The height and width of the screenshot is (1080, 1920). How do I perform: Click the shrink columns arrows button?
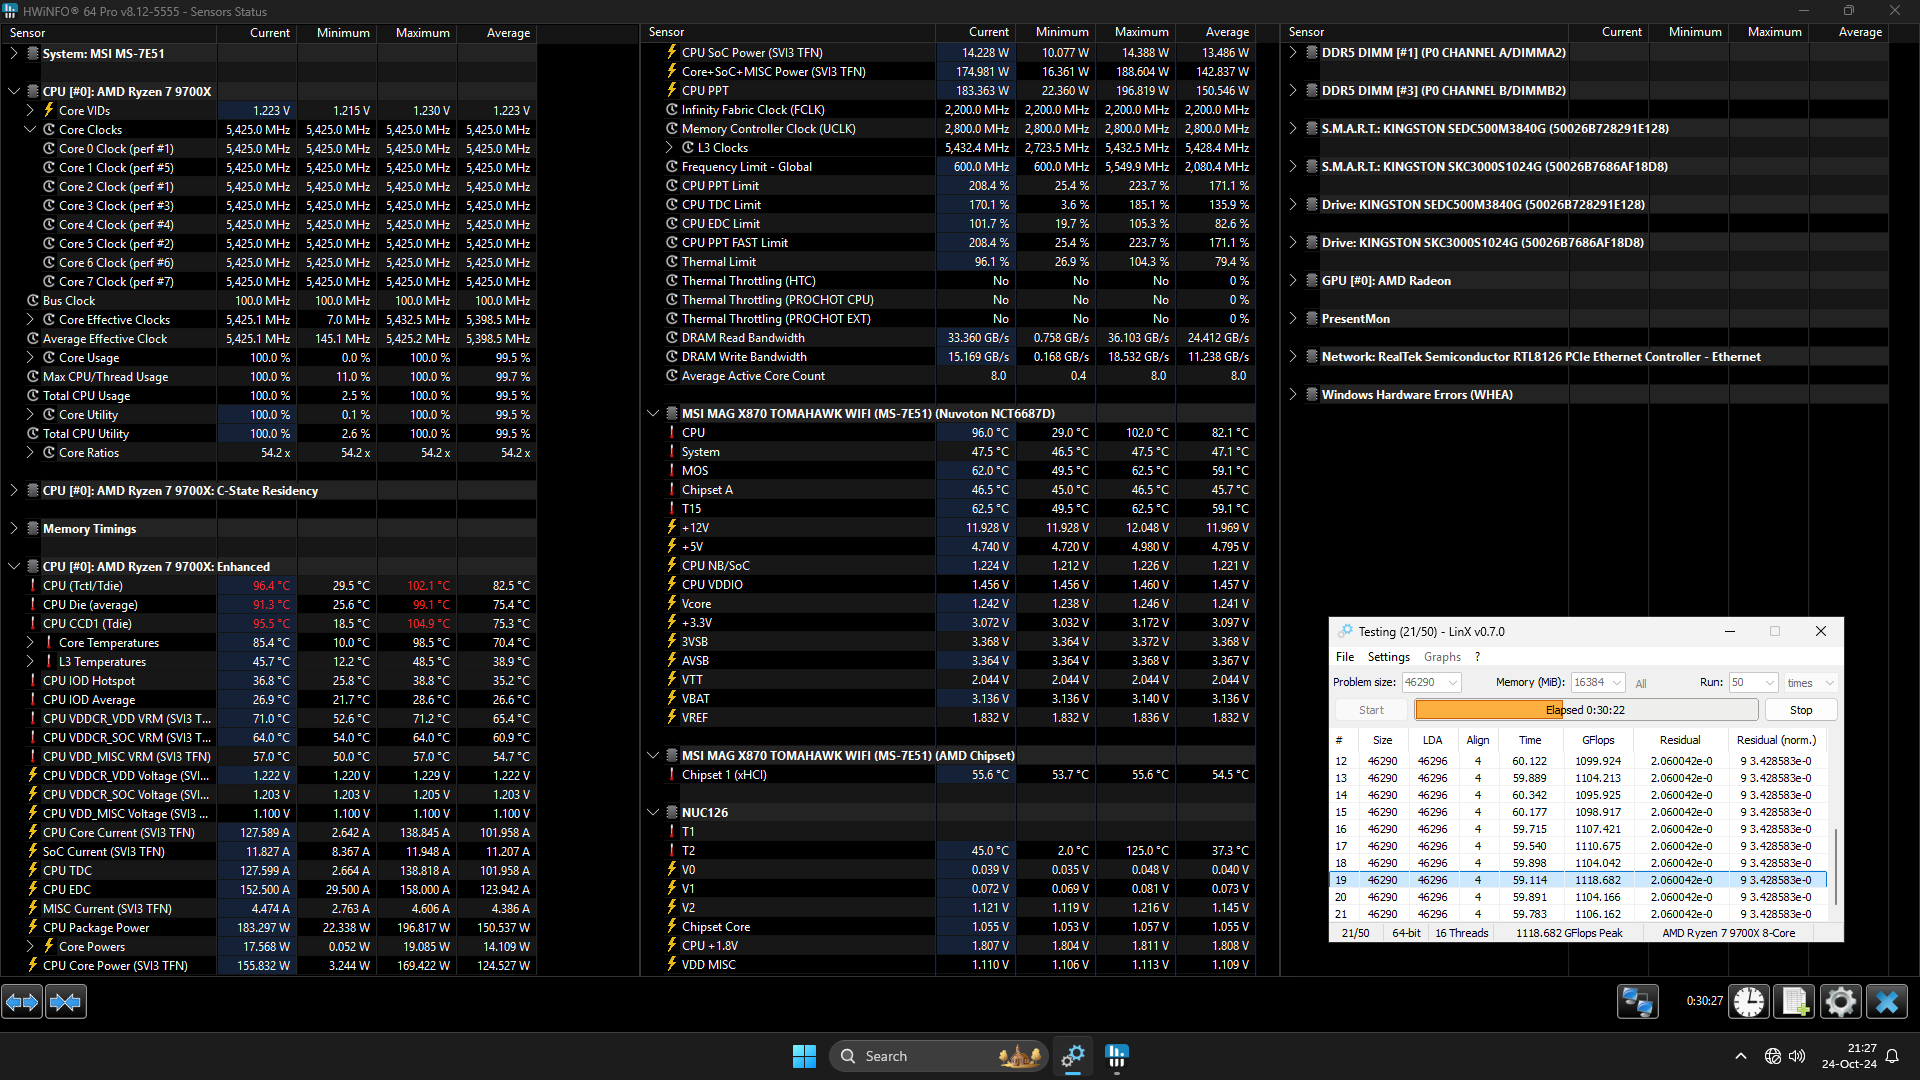tap(66, 1001)
